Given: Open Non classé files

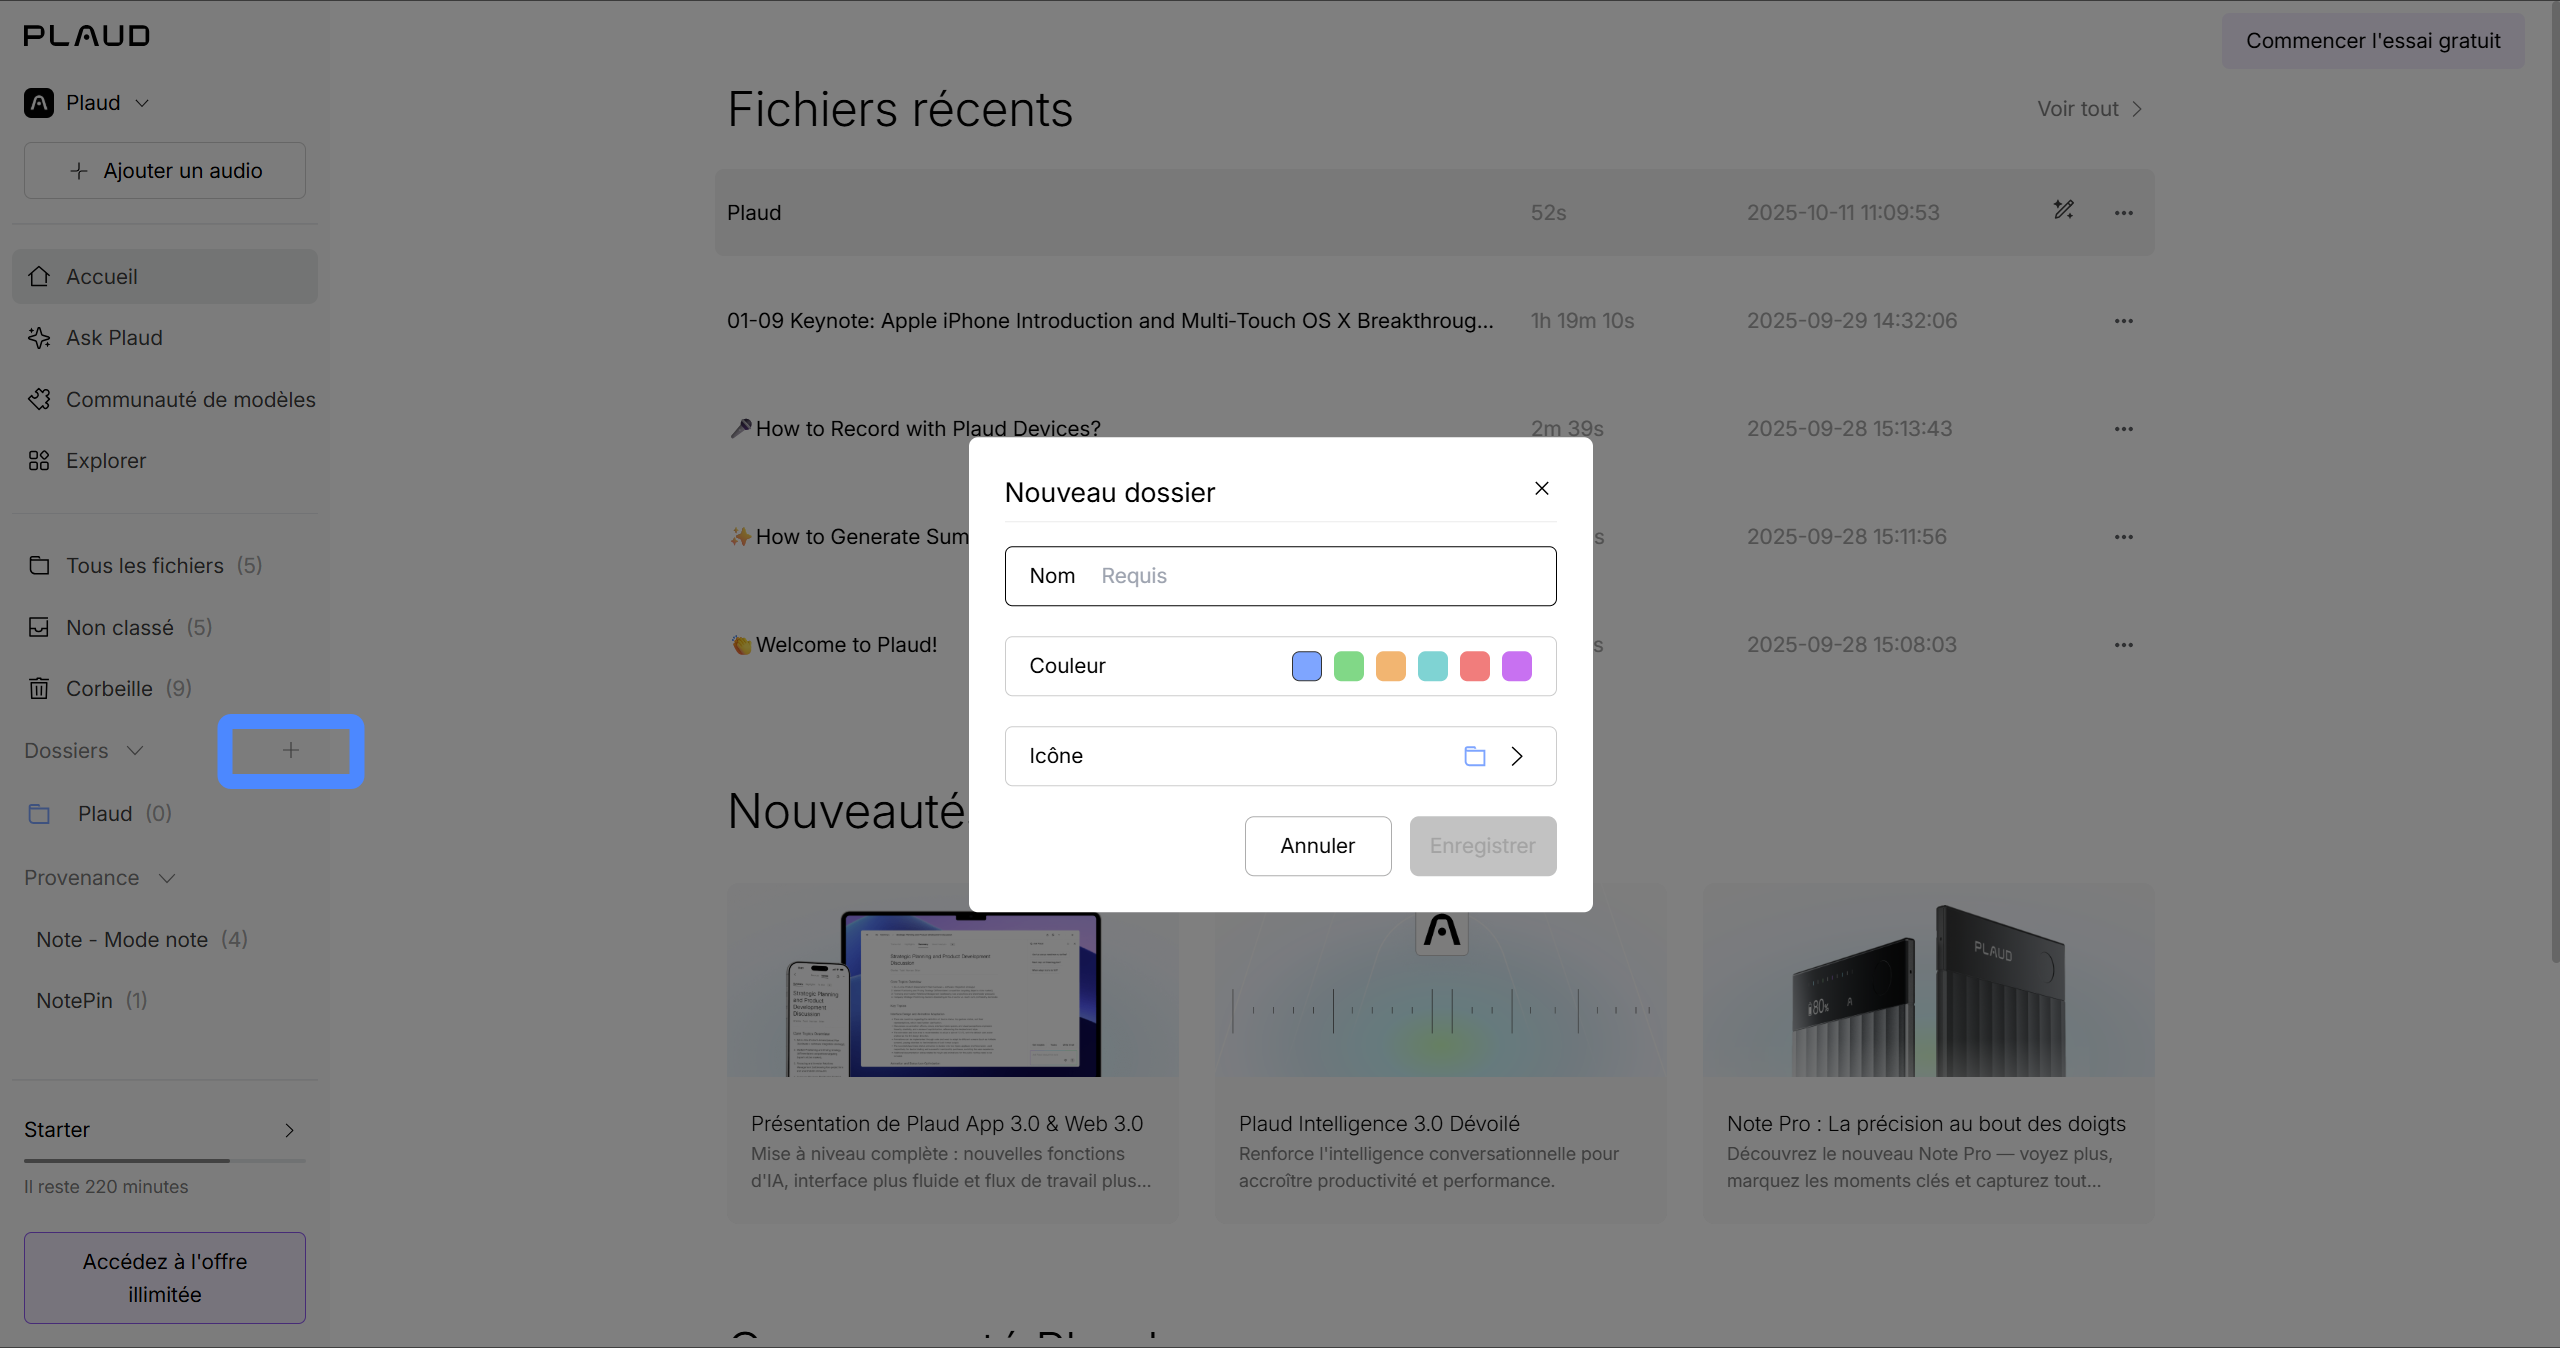Looking at the screenshot, I should [x=165, y=628].
